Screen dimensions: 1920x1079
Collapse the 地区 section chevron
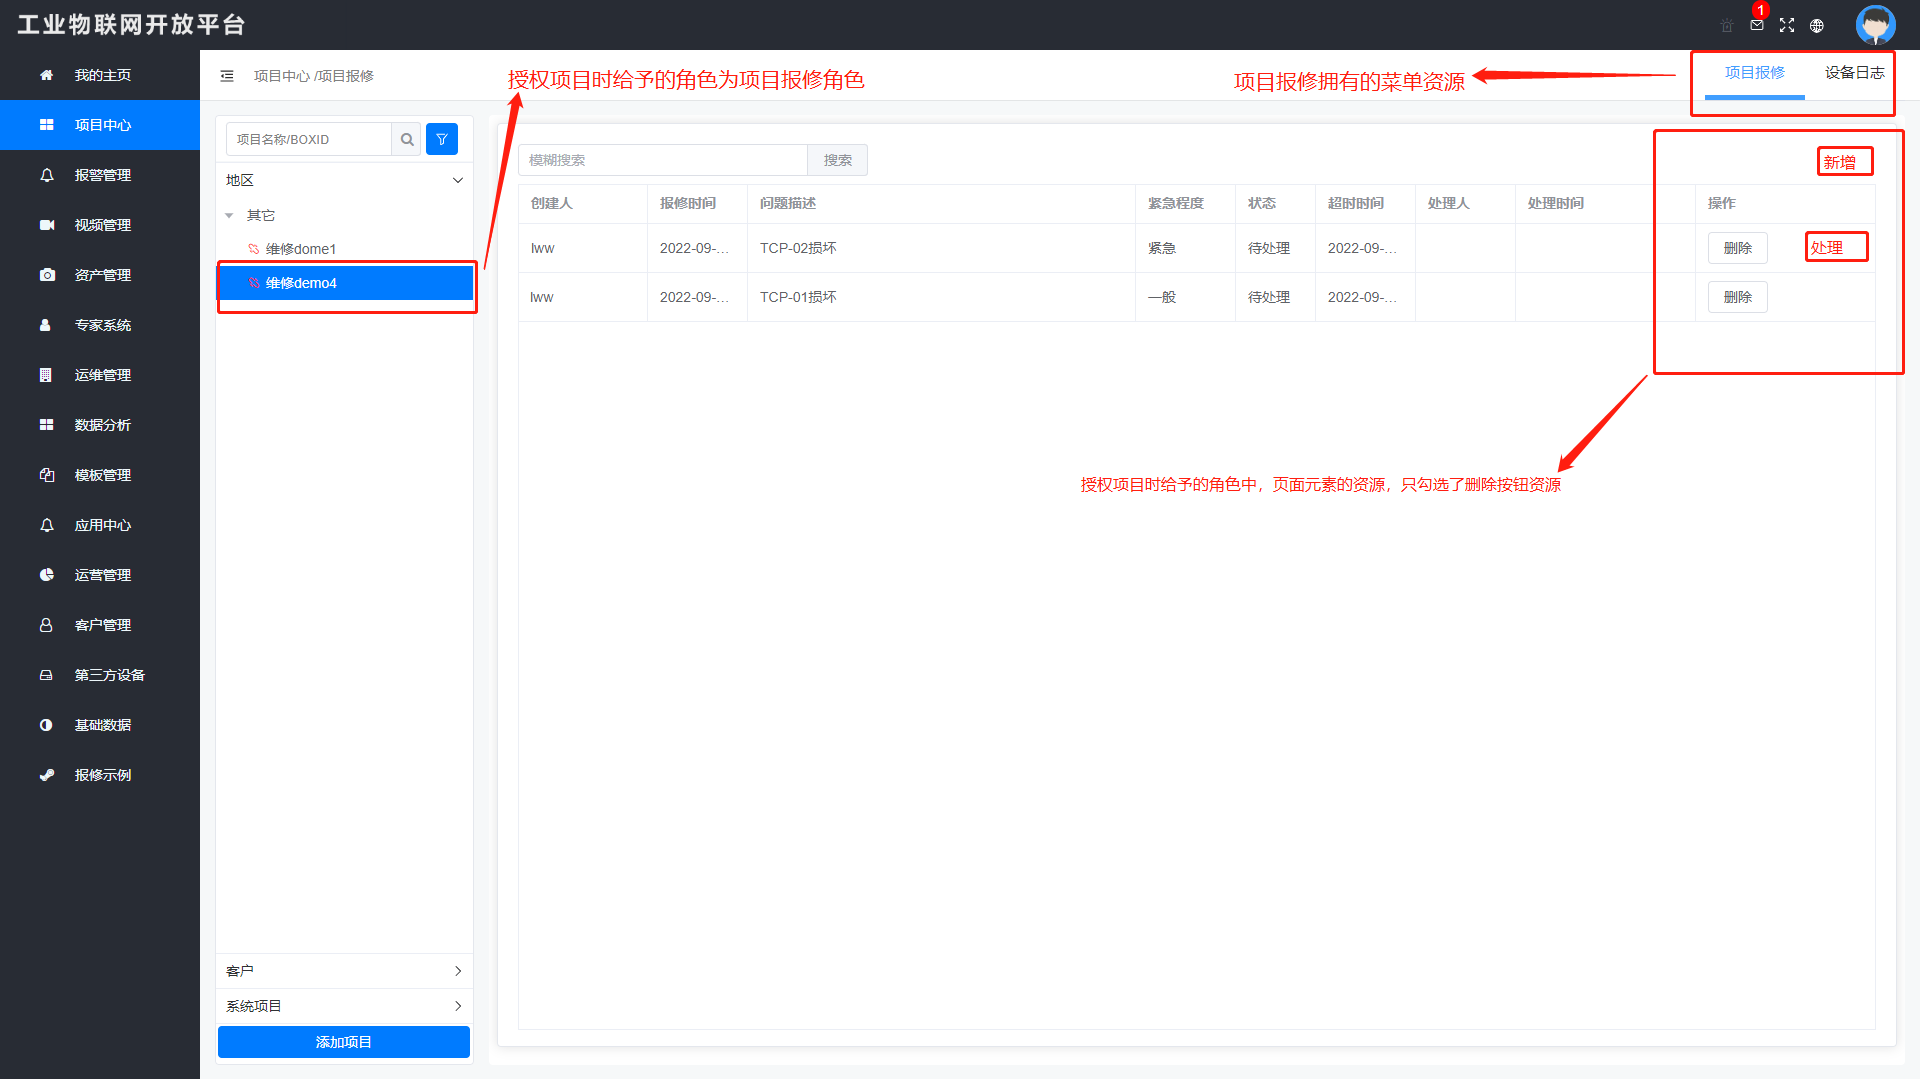(458, 181)
